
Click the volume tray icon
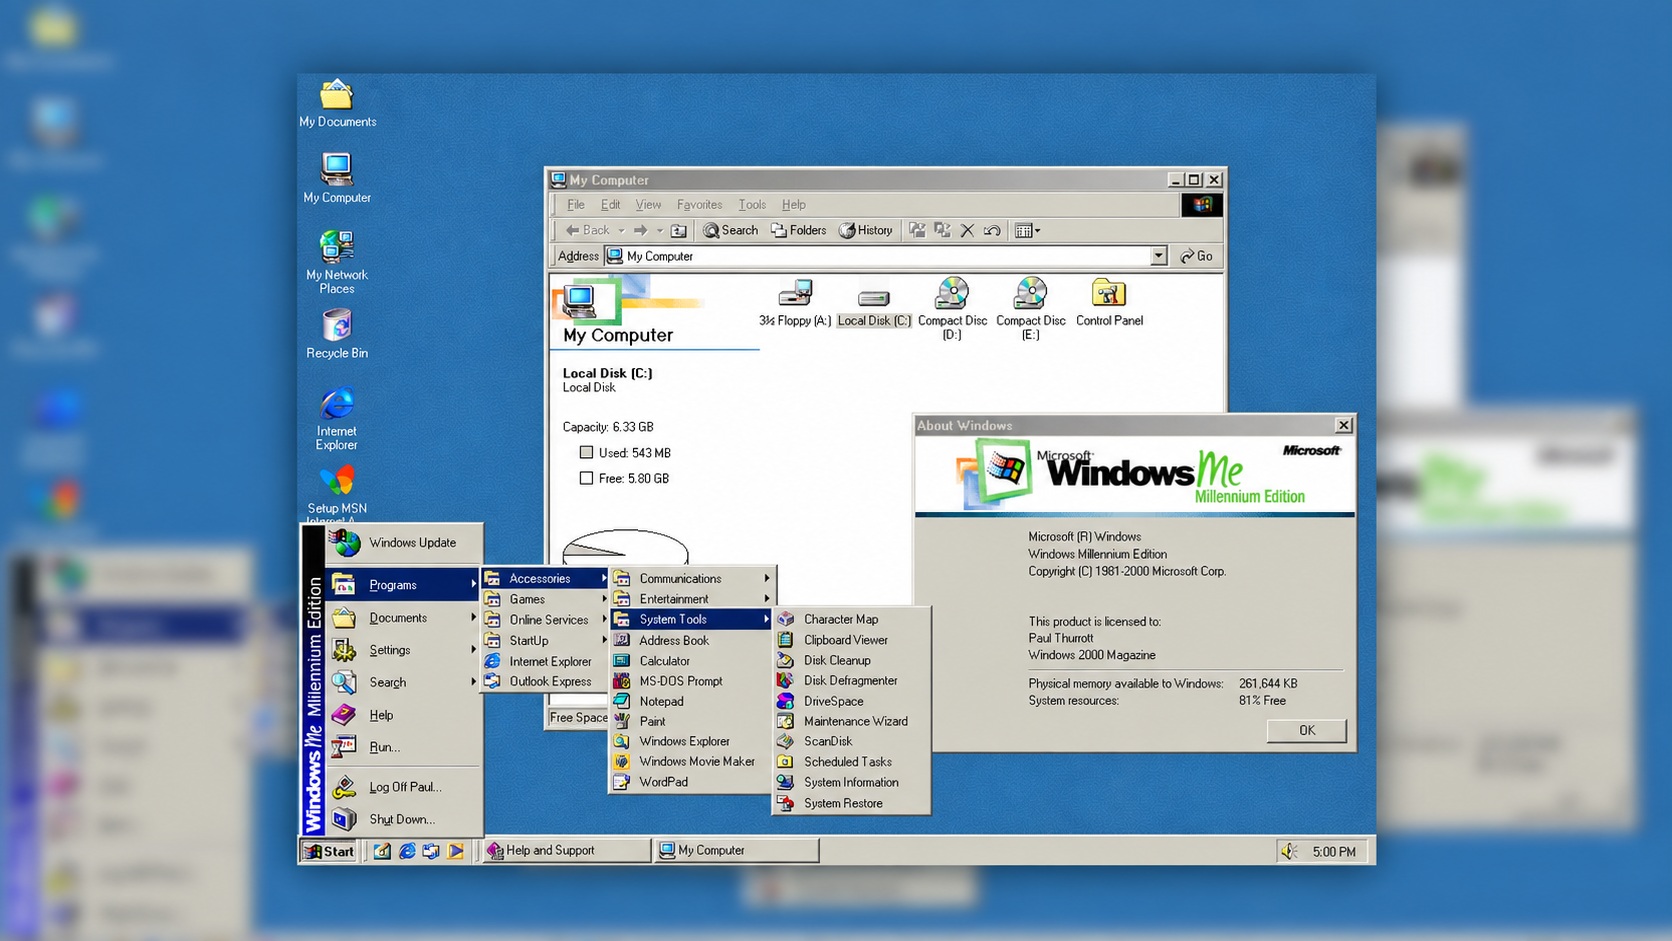1290,852
